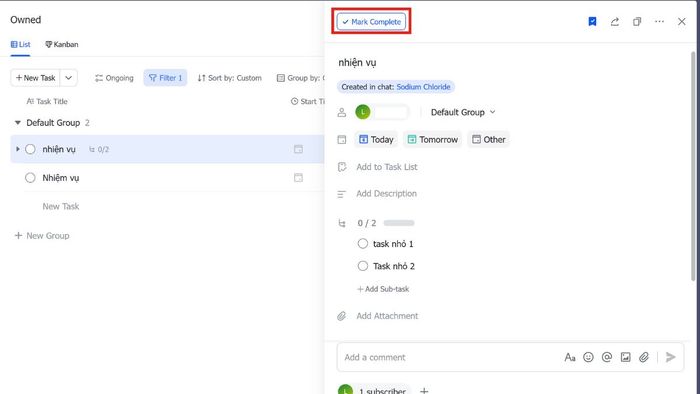The width and height of the screenshot is (700, 394).
Task: Open the Sodium Chloride chat link
Action: pyautogui.click(x=423, y=87)
